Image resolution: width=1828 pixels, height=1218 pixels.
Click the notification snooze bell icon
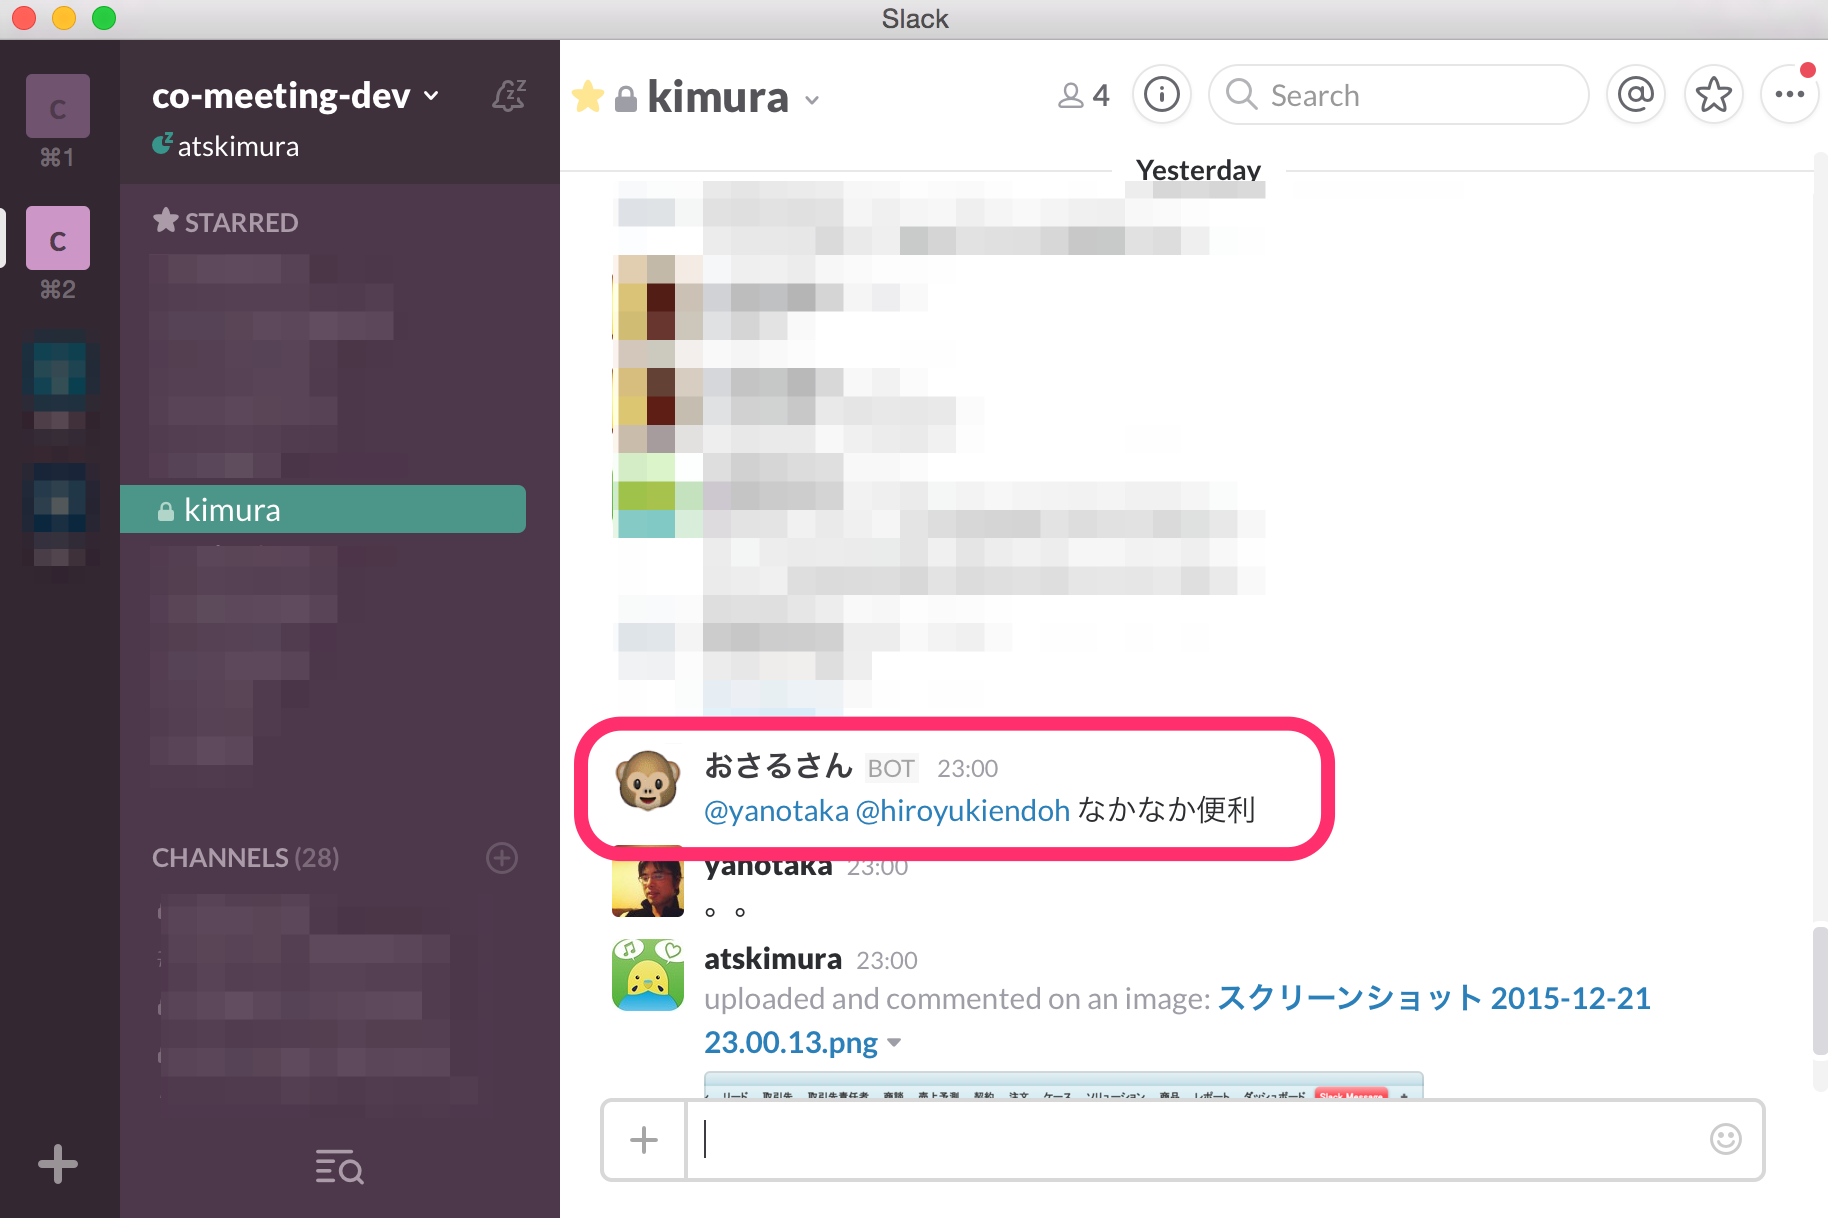tap(509, 96)
